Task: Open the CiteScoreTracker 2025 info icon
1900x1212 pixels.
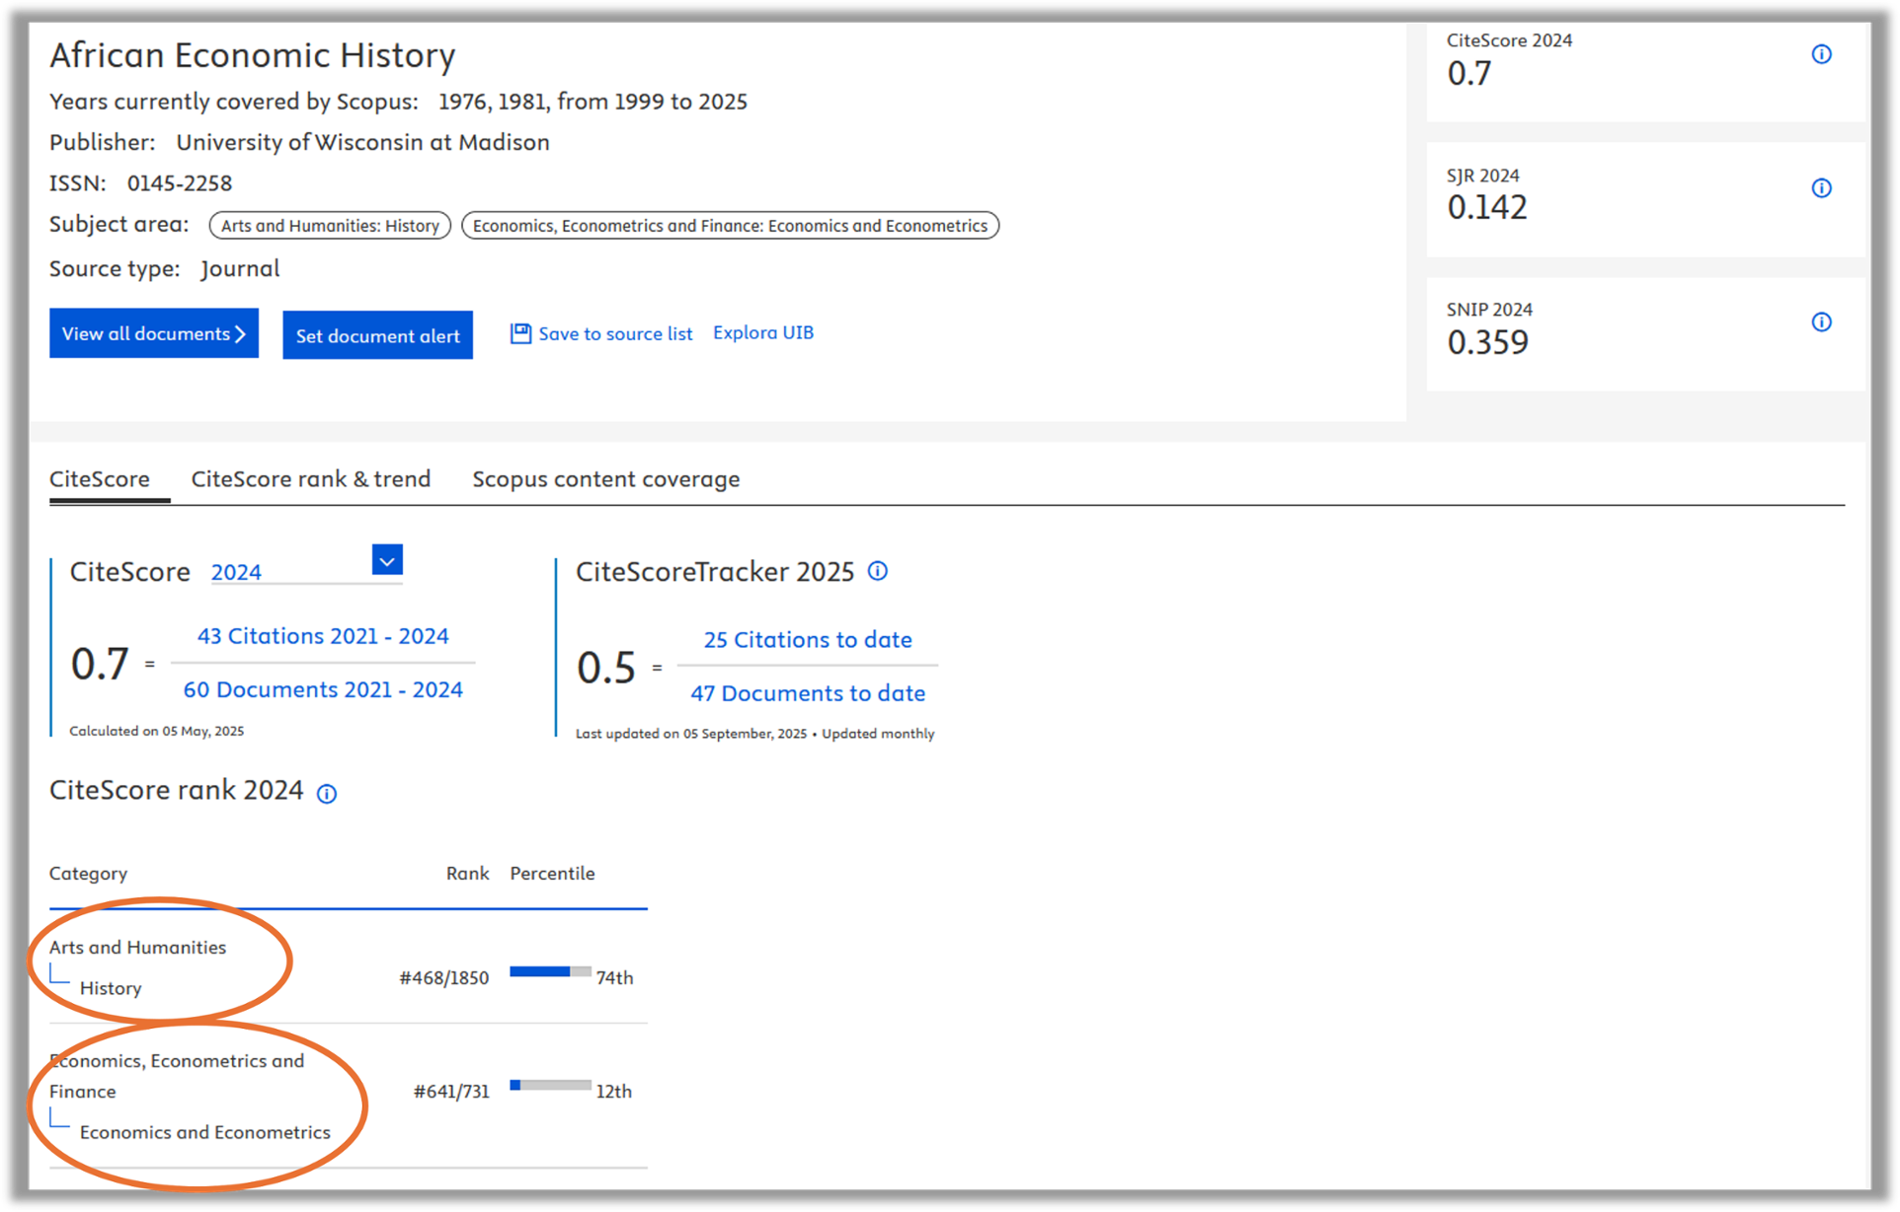Action: (x=877, y=571)
